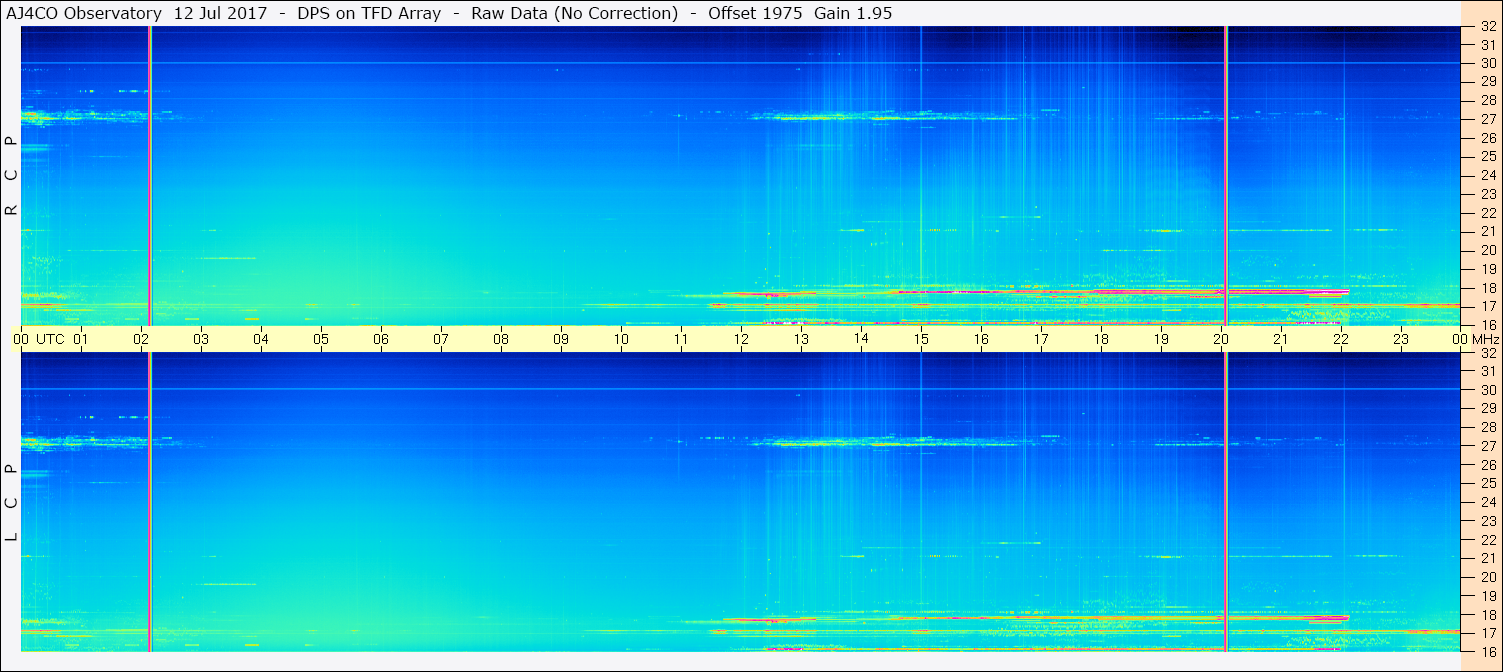1503x672 pixels.
Task: Click the "R C P" polarization label
Action: click(11, 176)
